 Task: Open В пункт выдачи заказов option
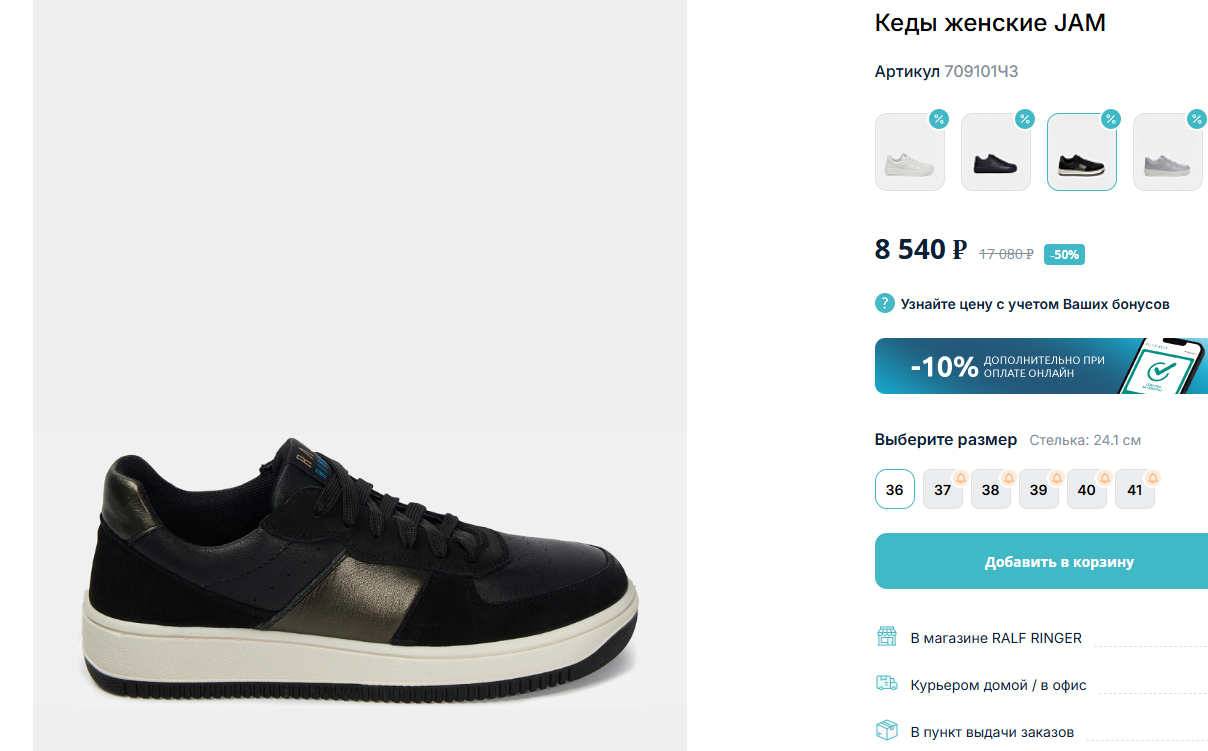[992, 732]
